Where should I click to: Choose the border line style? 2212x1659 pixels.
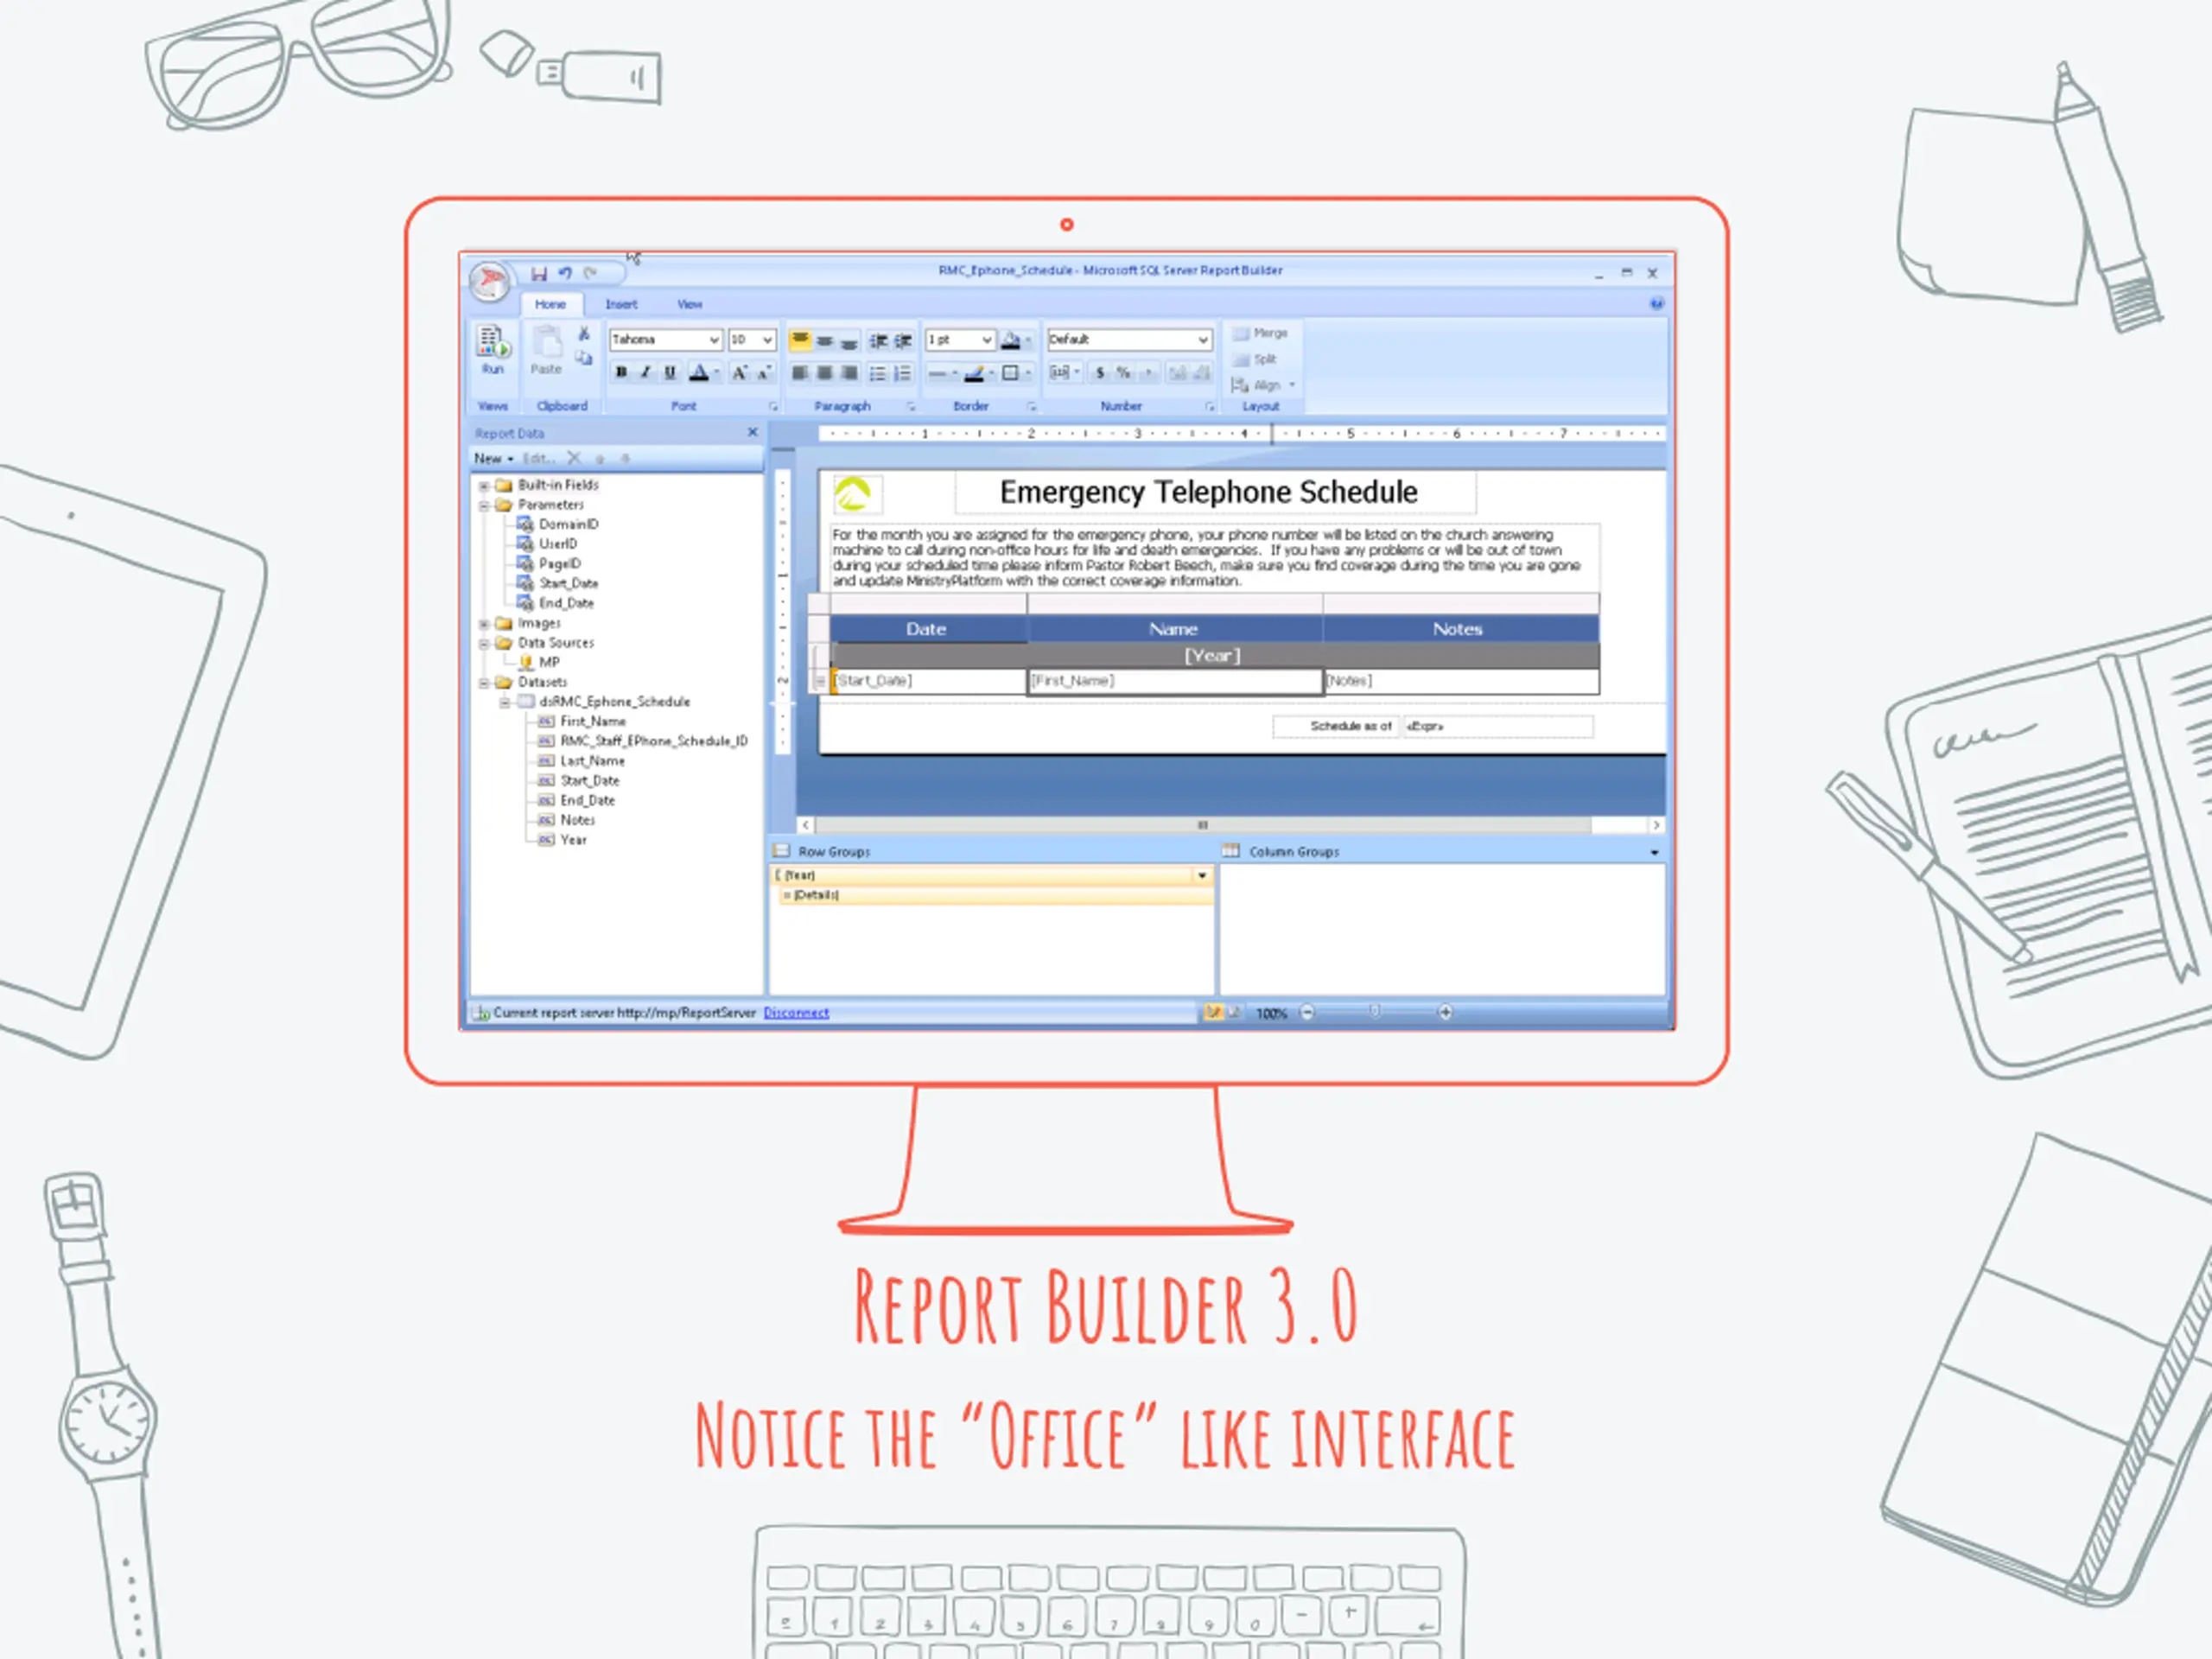(942, 374)
